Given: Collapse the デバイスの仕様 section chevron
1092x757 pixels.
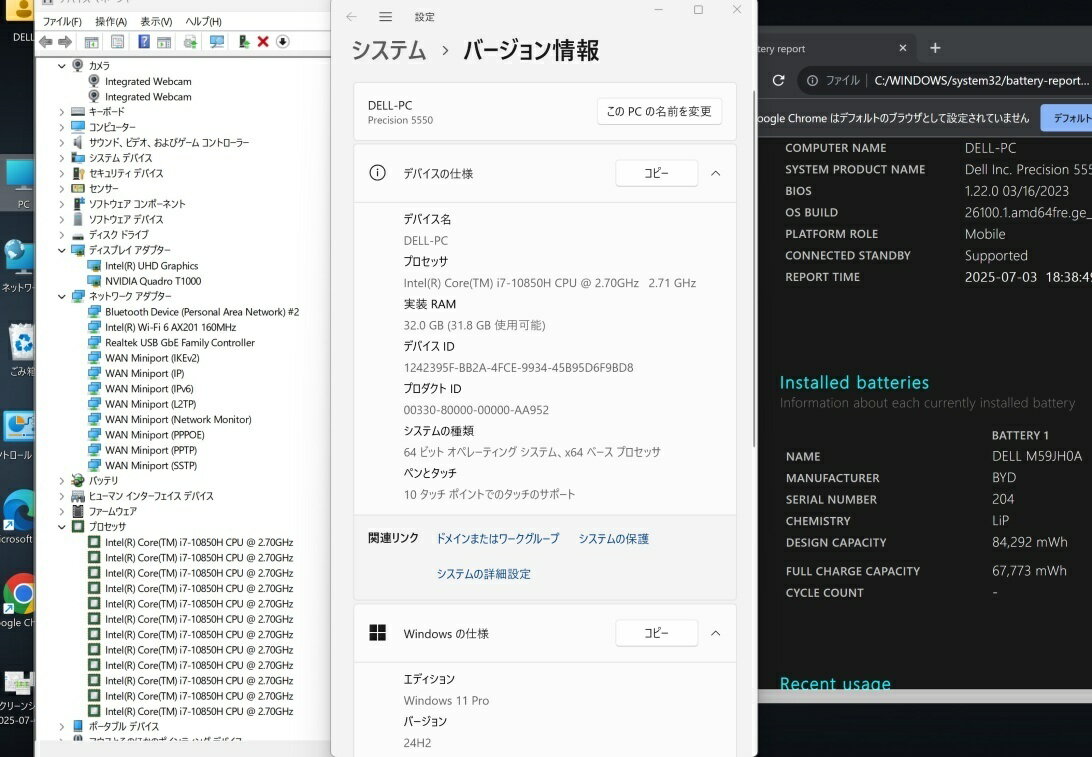Looking at the screenshot, I should [715, 173].
